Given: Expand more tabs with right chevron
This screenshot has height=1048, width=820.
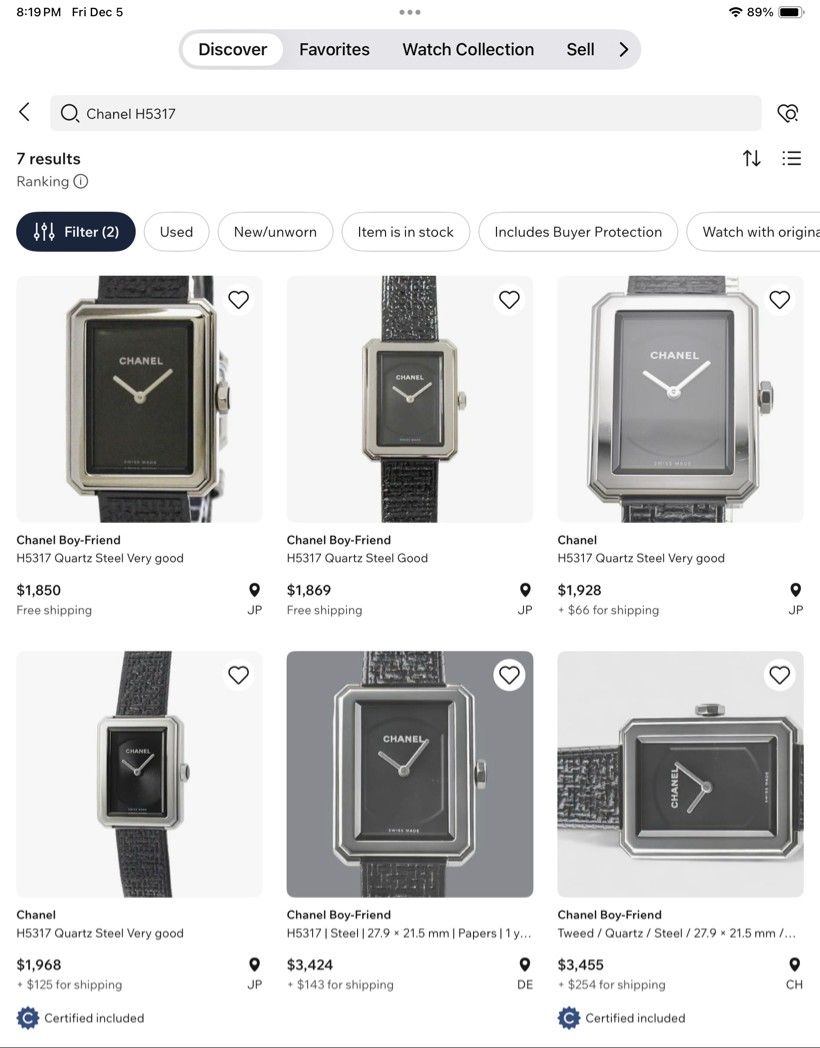Looking at the screenshot, I should coord(624,49).
